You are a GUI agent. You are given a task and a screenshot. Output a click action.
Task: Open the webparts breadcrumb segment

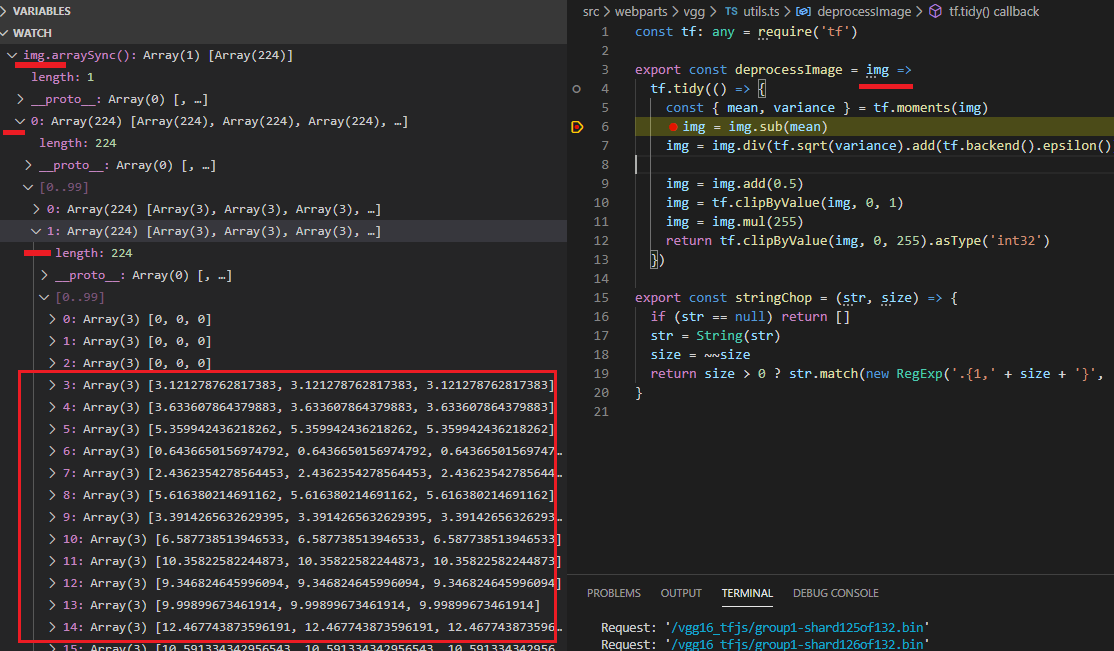tap(641, 11)
